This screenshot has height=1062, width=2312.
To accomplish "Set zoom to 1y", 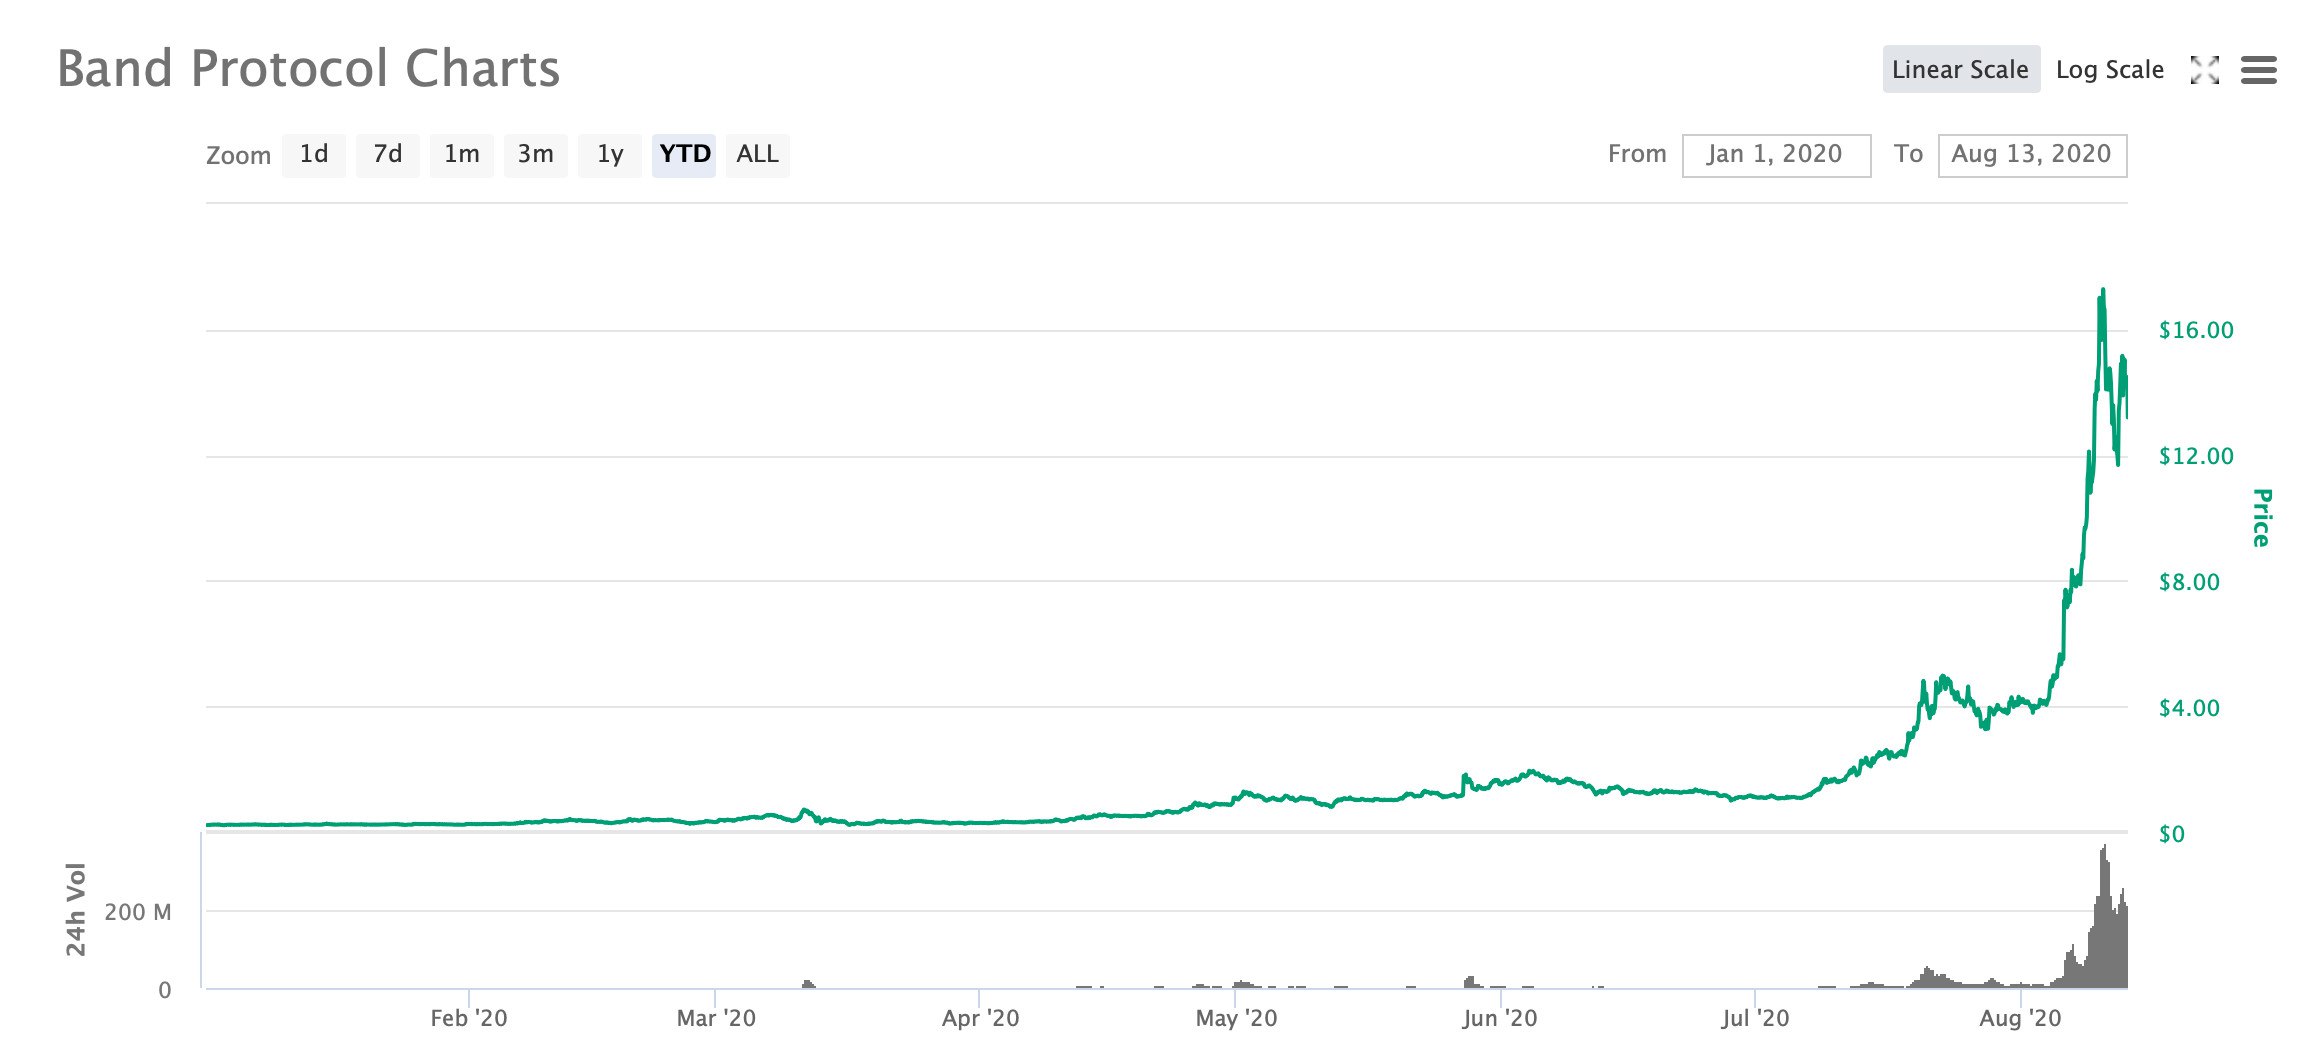I will 610,154.
